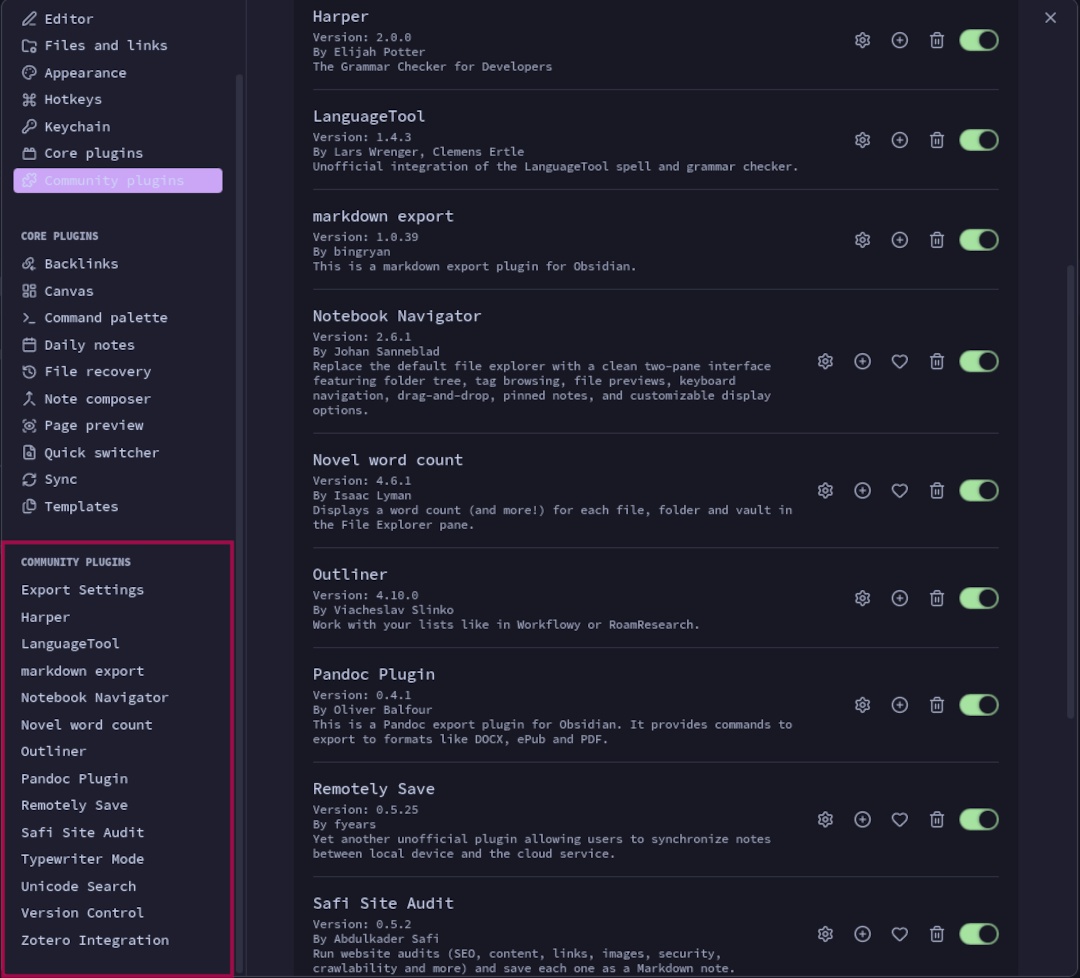The image size is (1080, 978).
Task: Click heart icon for Remotely Save
Action: (900, 820)
